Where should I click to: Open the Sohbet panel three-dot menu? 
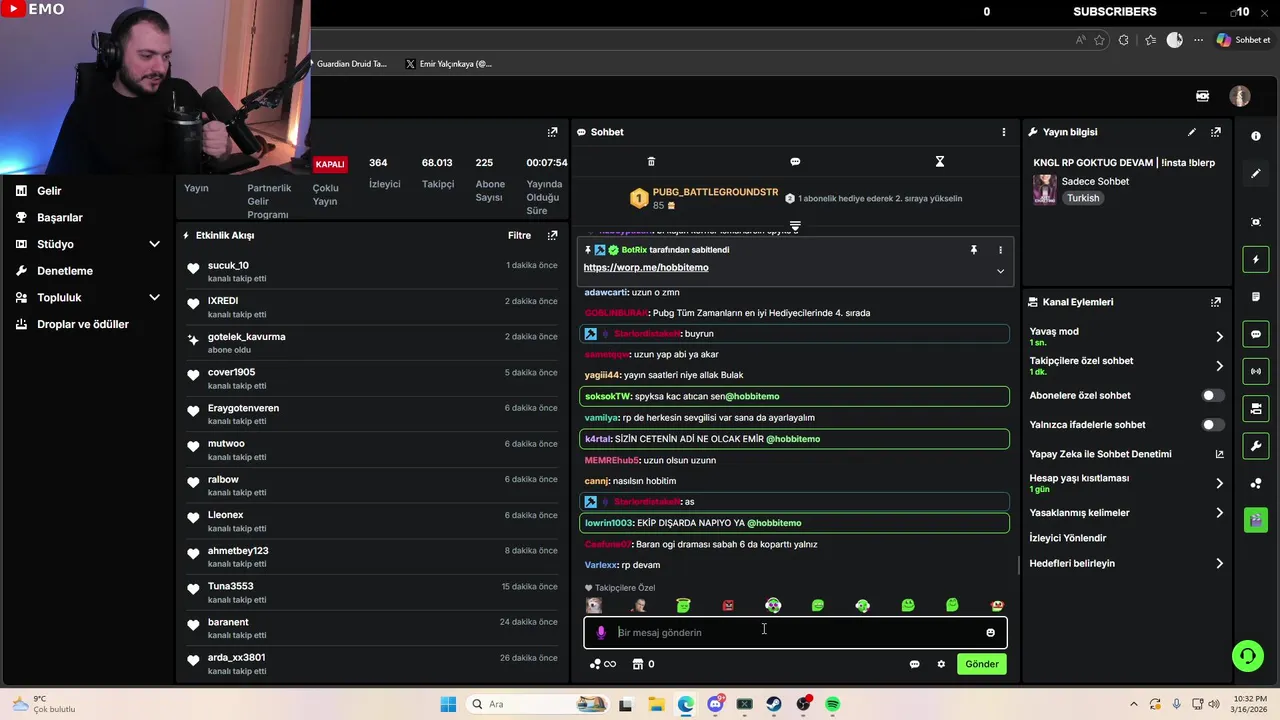[x=1004, y=132]
